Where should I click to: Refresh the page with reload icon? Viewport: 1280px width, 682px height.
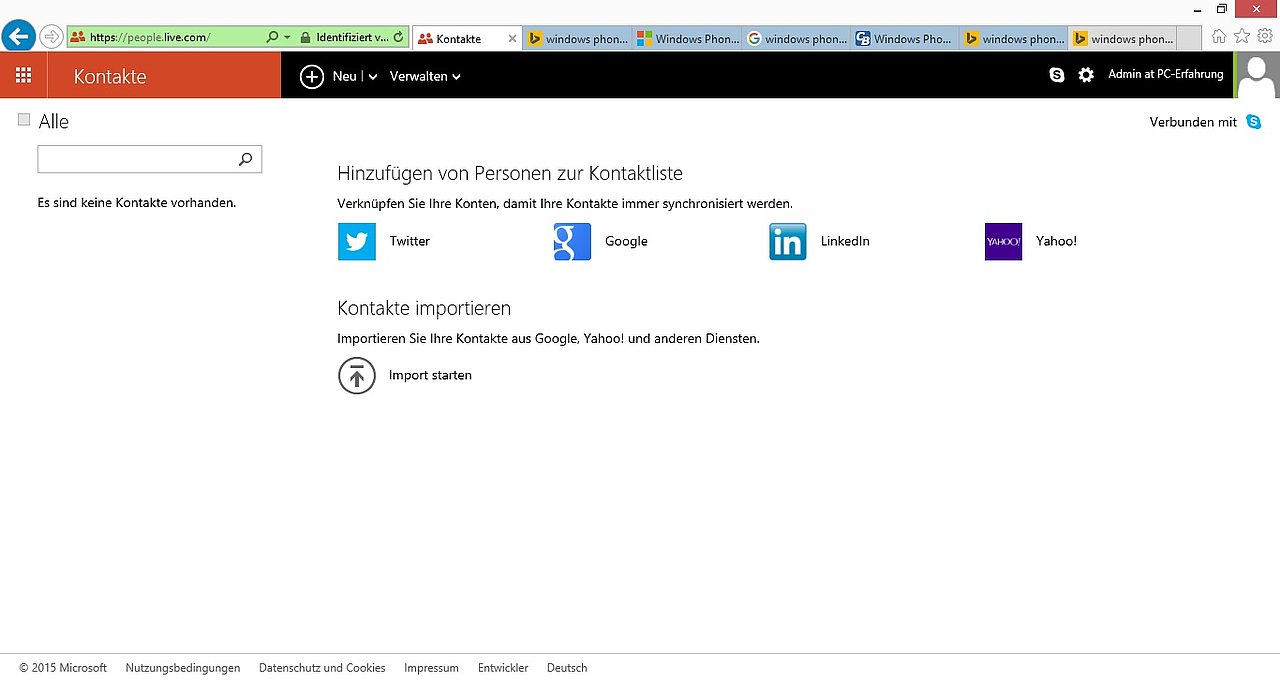pos(399,37)
